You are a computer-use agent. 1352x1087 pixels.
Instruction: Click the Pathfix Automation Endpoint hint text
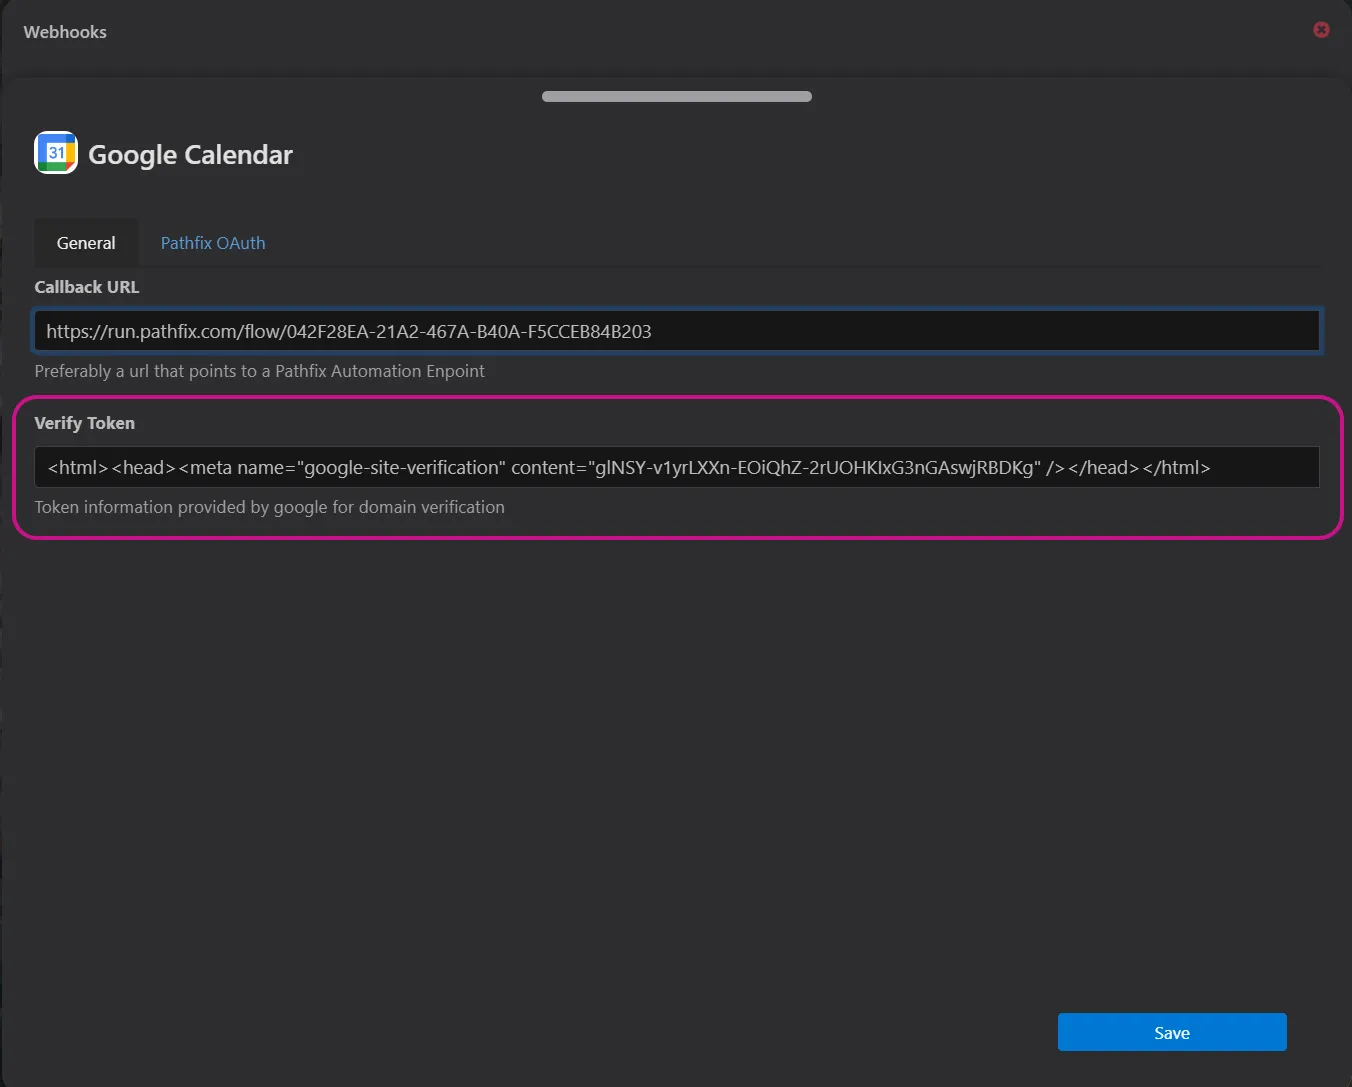click(260, 371)
